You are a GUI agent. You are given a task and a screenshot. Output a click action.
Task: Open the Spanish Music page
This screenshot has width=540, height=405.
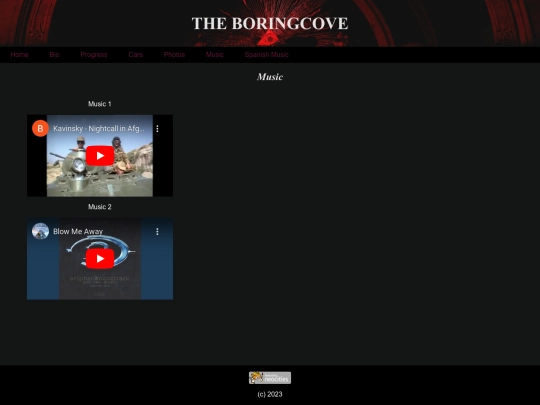click(x=267, y=55)
